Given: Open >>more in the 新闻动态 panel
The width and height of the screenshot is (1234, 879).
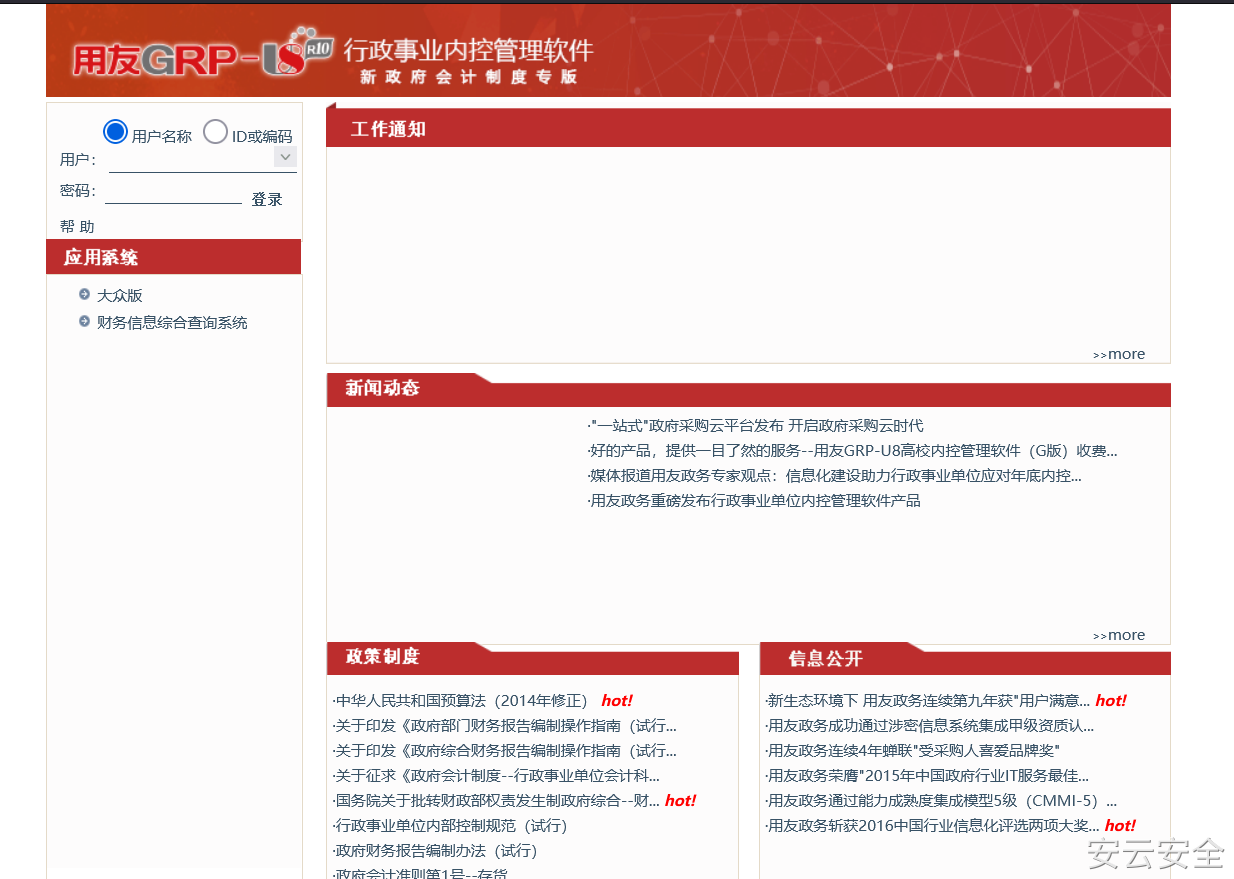Looking at the screenshot, I should tap(1119, 635).
